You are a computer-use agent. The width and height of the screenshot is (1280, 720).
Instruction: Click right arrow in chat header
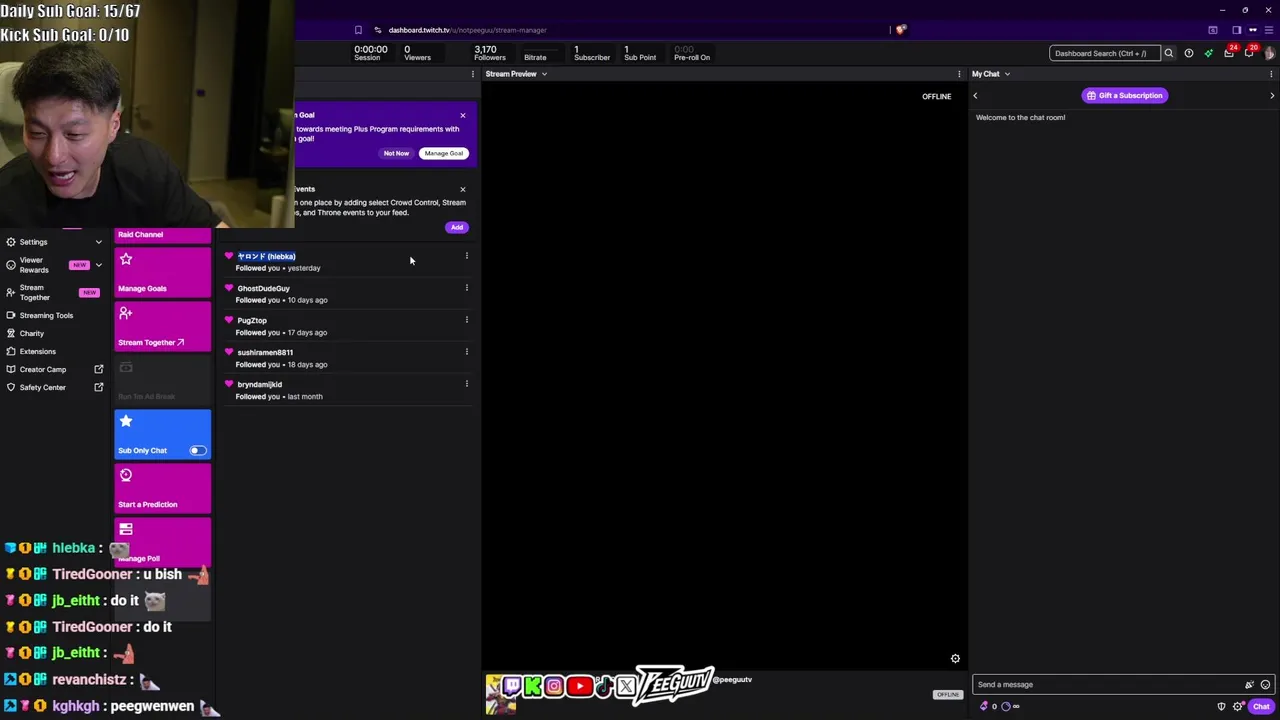[x=1272, y=96]
